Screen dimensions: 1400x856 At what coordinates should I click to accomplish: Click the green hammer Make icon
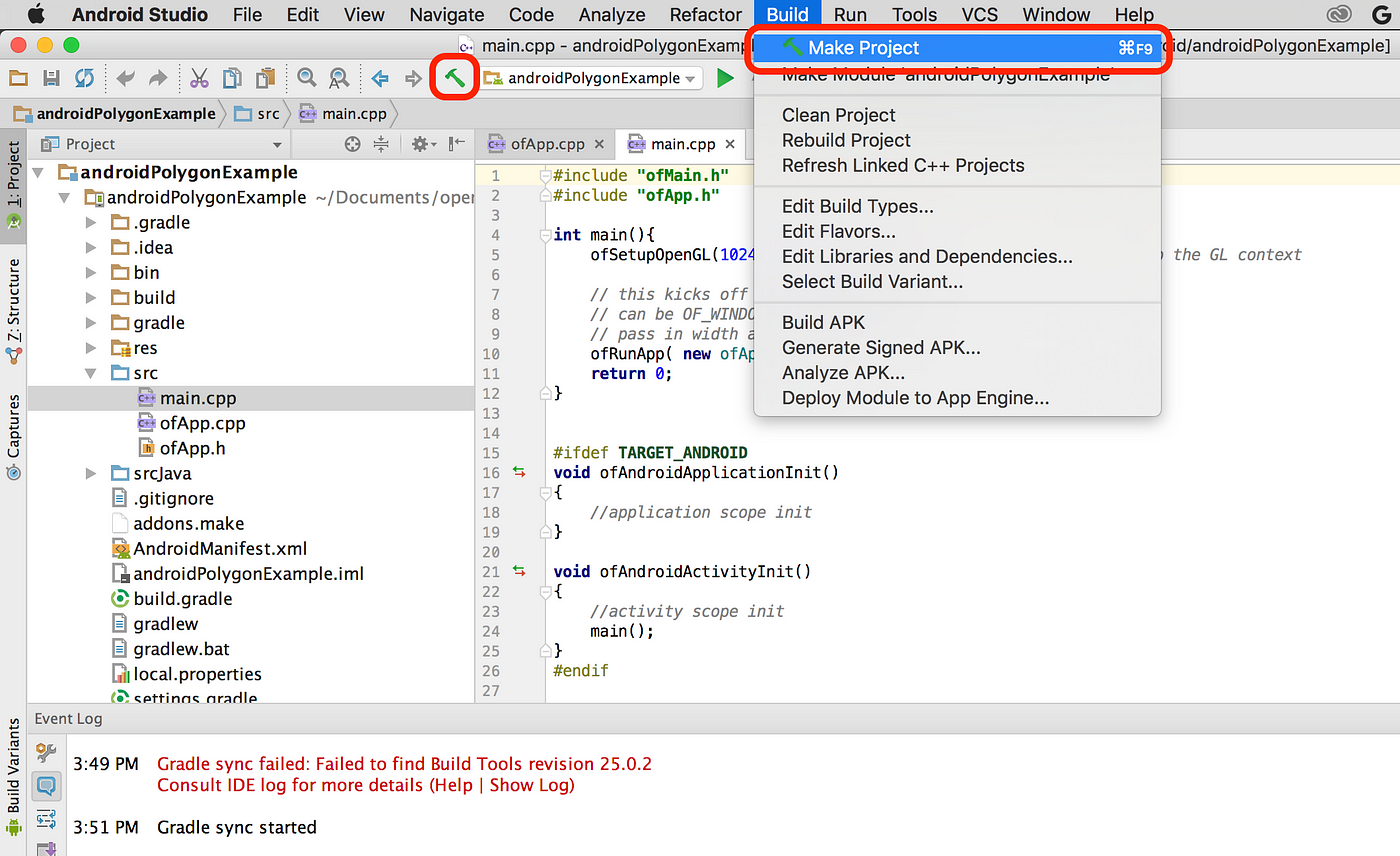pos(454,78)
